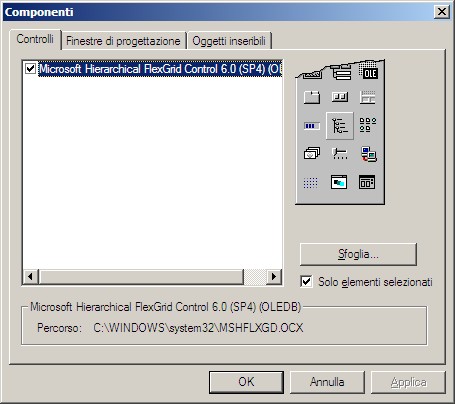The width and height of the screenshot is (455, 404).
Task: Click the networked computers icon
Action: [x=369, y=154]
